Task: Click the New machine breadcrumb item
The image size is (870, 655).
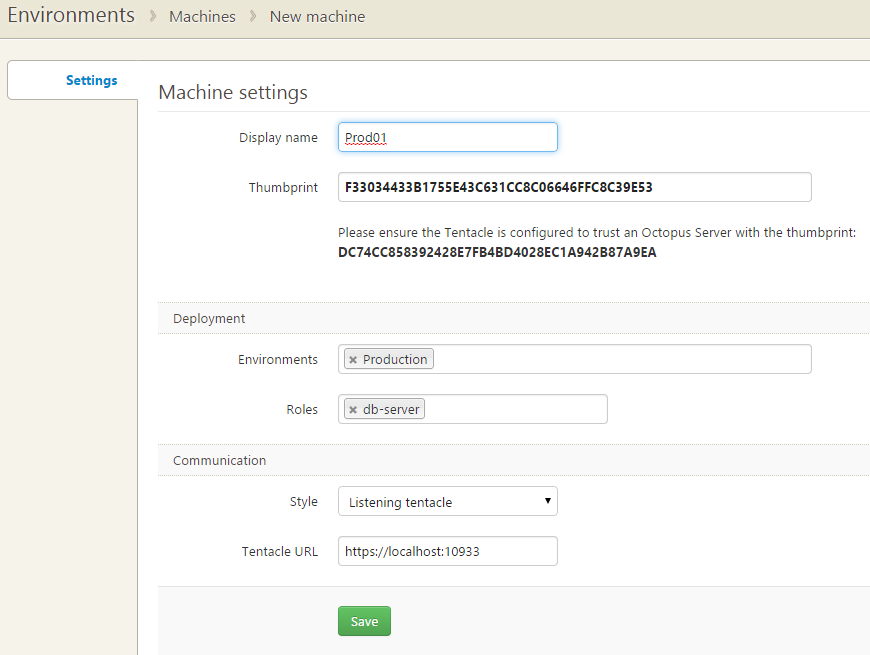Action: tap(317, 16)
